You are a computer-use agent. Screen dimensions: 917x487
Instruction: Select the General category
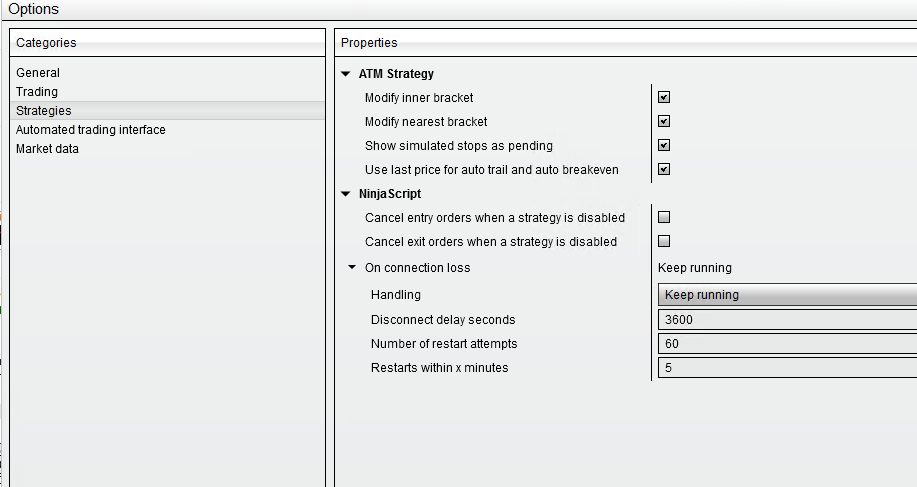click(38, 73)
